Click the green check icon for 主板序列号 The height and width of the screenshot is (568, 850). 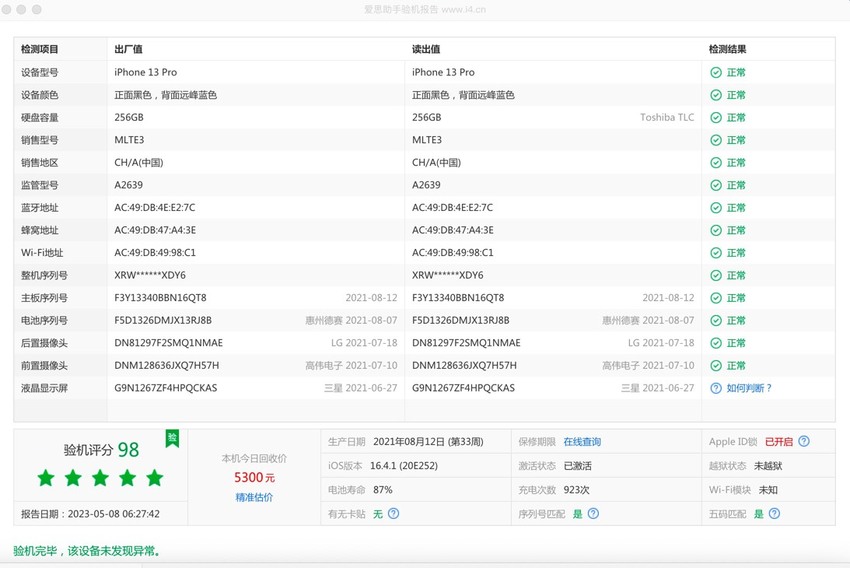click(x=716, y=298)
